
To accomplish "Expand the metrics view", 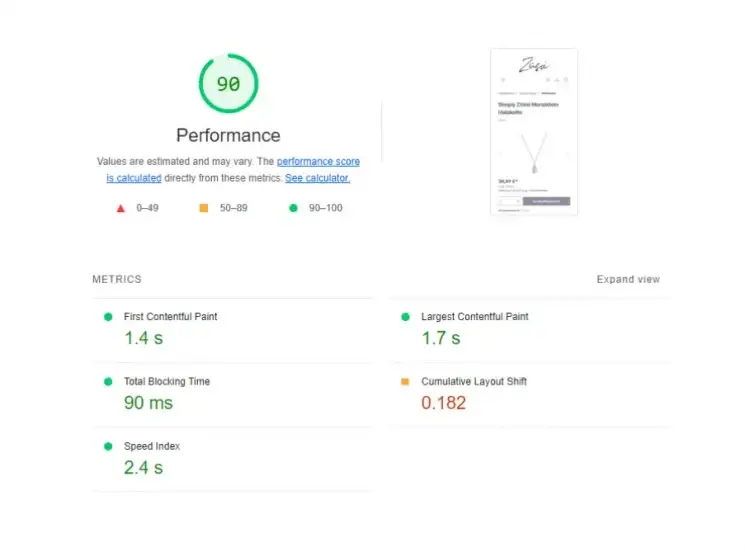I will (x=628, y=280).
